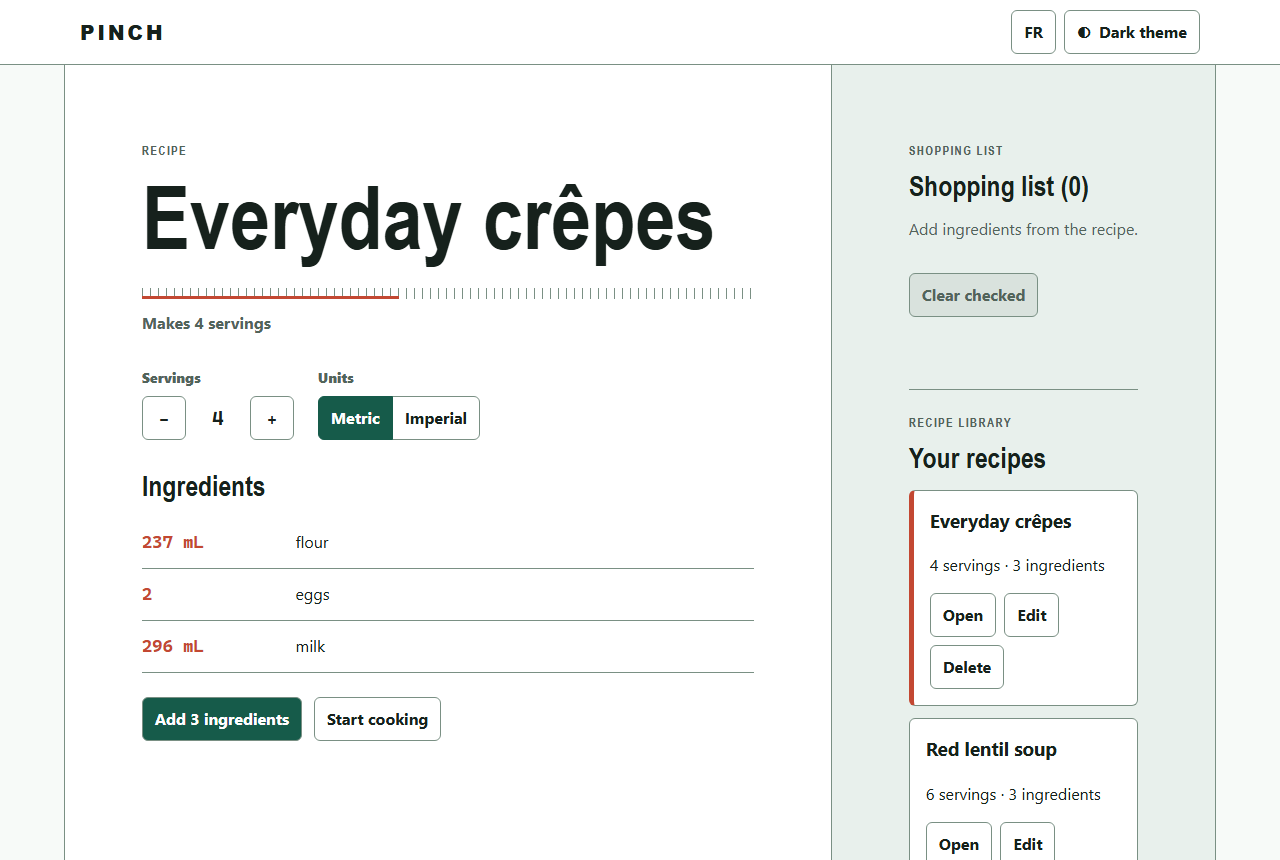The image size is (1280, 860).
Task: Open the Everyday crêpes recipe card
Action: (x=963, y=615)
